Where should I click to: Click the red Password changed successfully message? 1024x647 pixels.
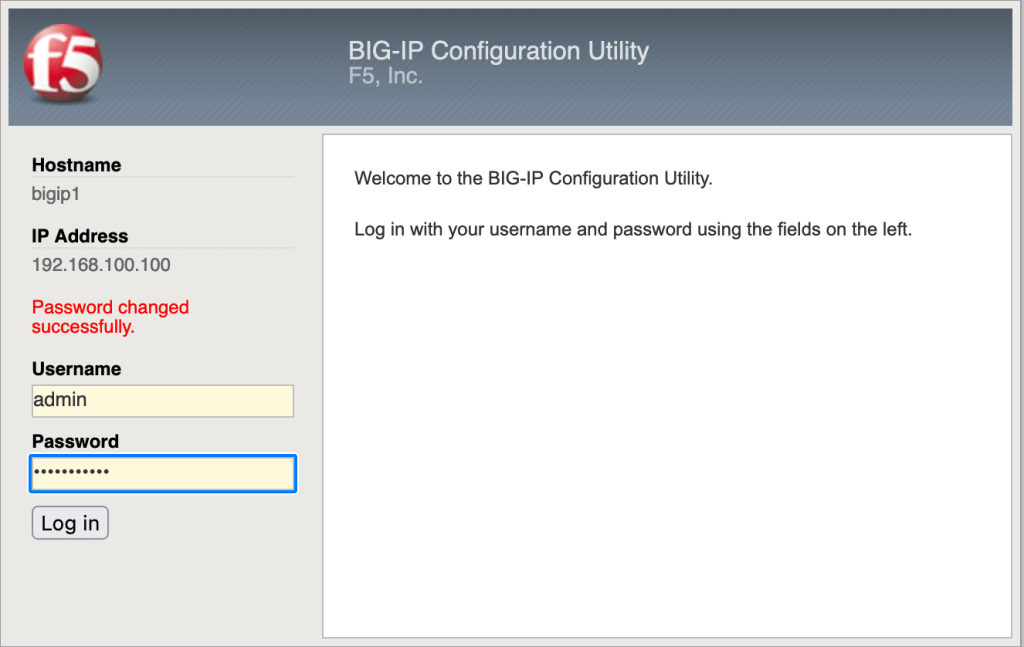(x=110, y=317)
